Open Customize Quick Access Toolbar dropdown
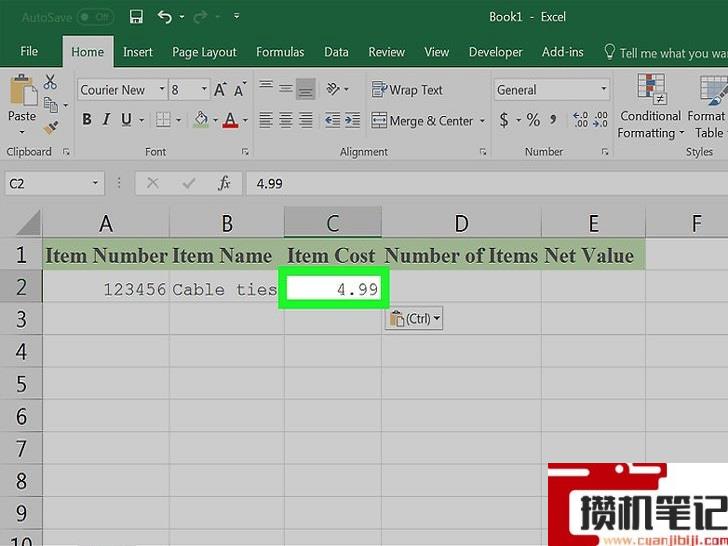The image size is (728, 546). coord(236,17)
